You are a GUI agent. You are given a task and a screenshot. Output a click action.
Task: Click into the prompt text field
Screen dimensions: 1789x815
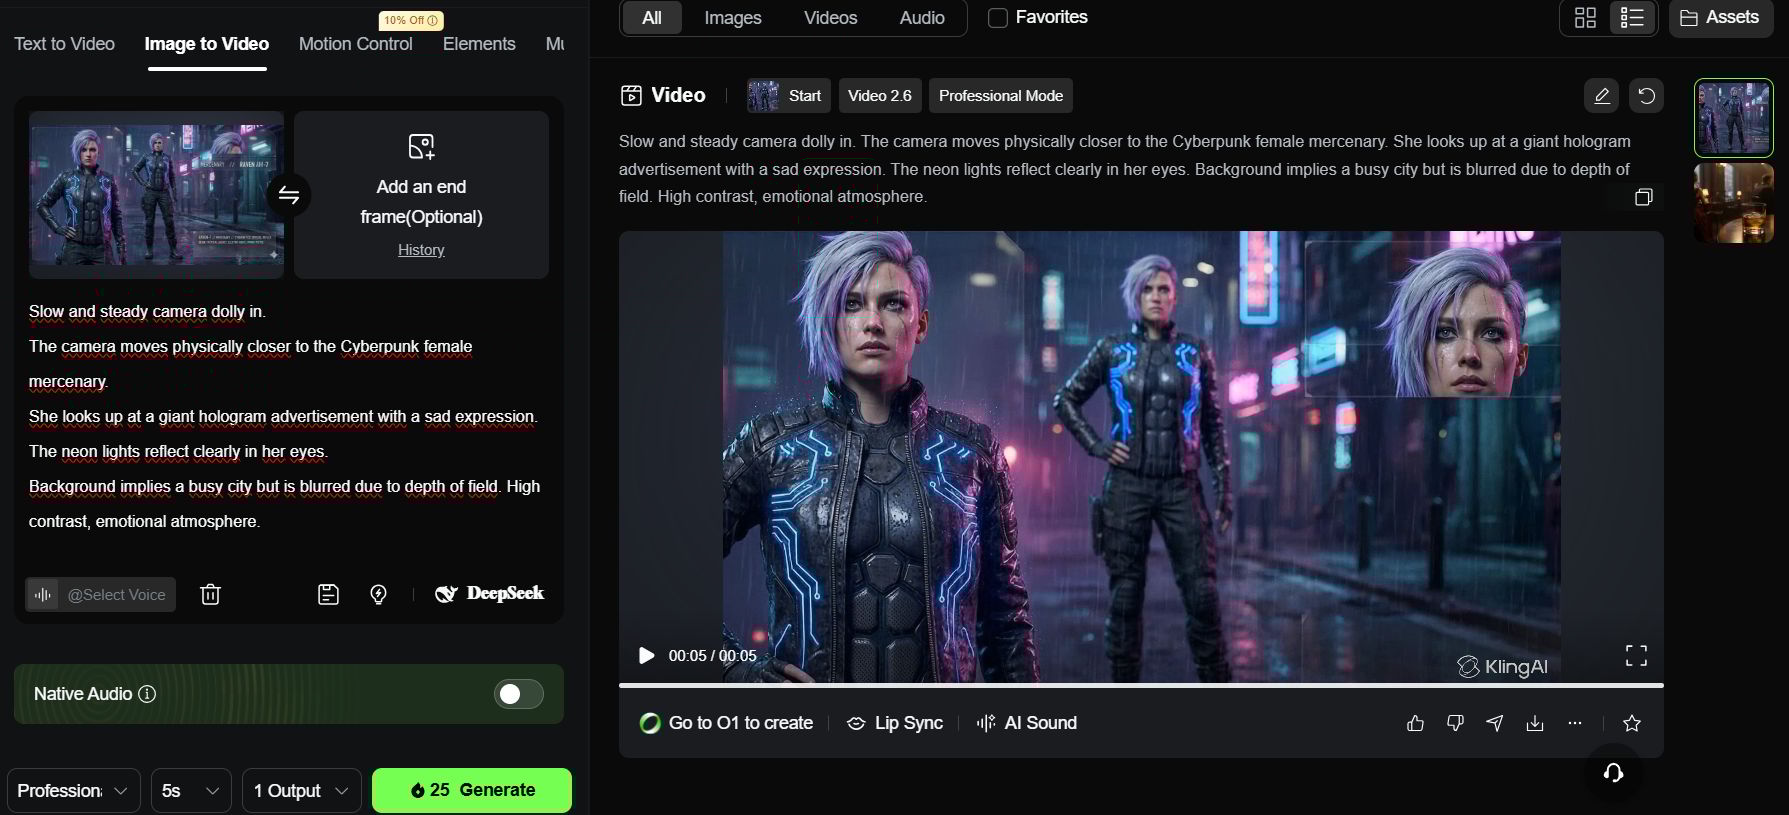click(x=289, y=417)
